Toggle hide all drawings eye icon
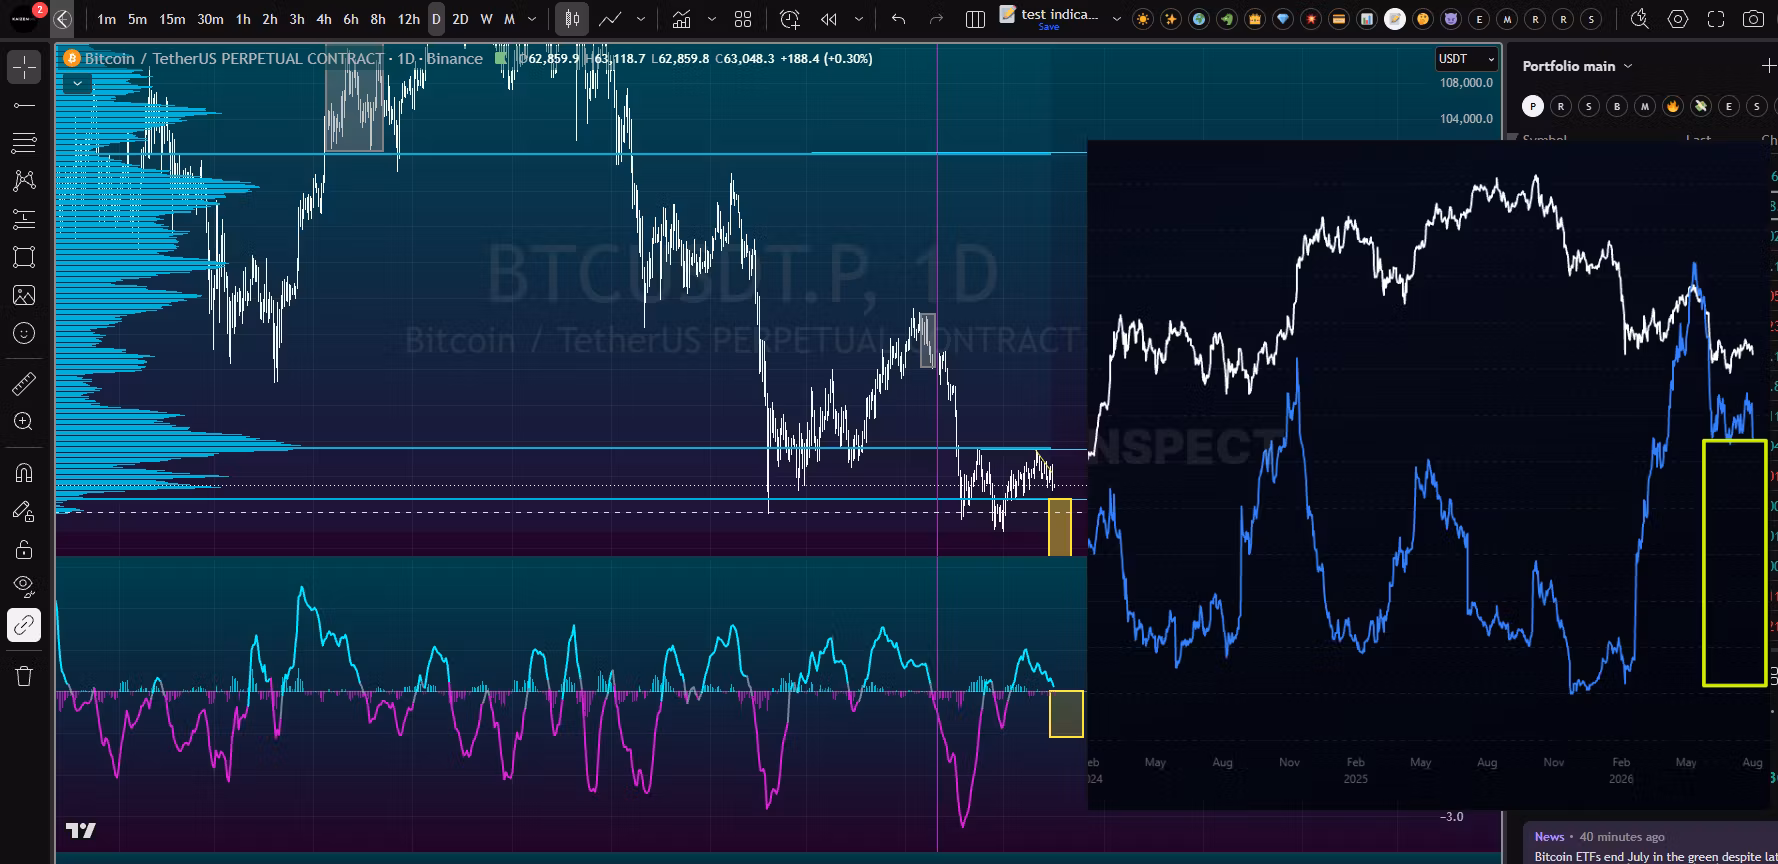 pos(24,585)
